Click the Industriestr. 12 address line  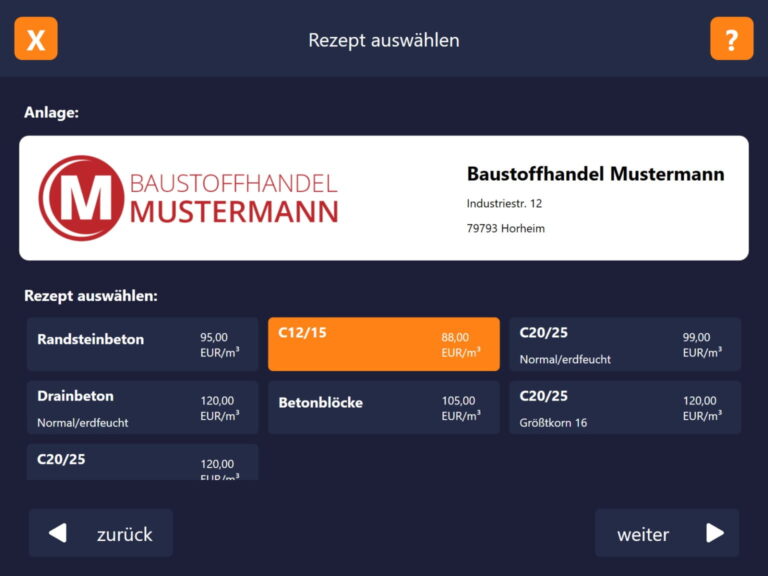click(504, 203)
